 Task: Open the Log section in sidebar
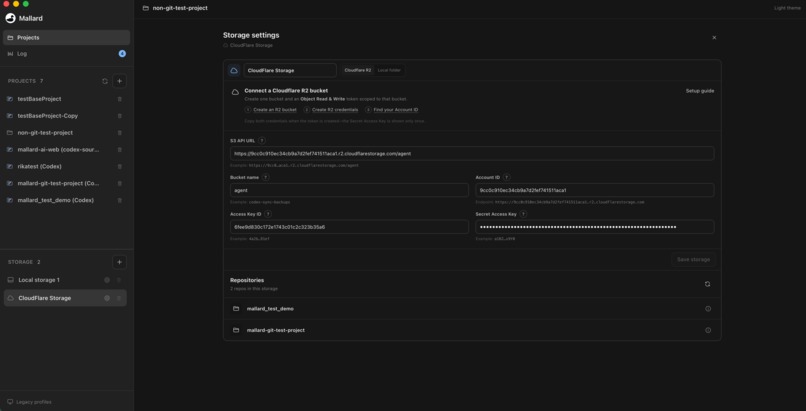66,53
